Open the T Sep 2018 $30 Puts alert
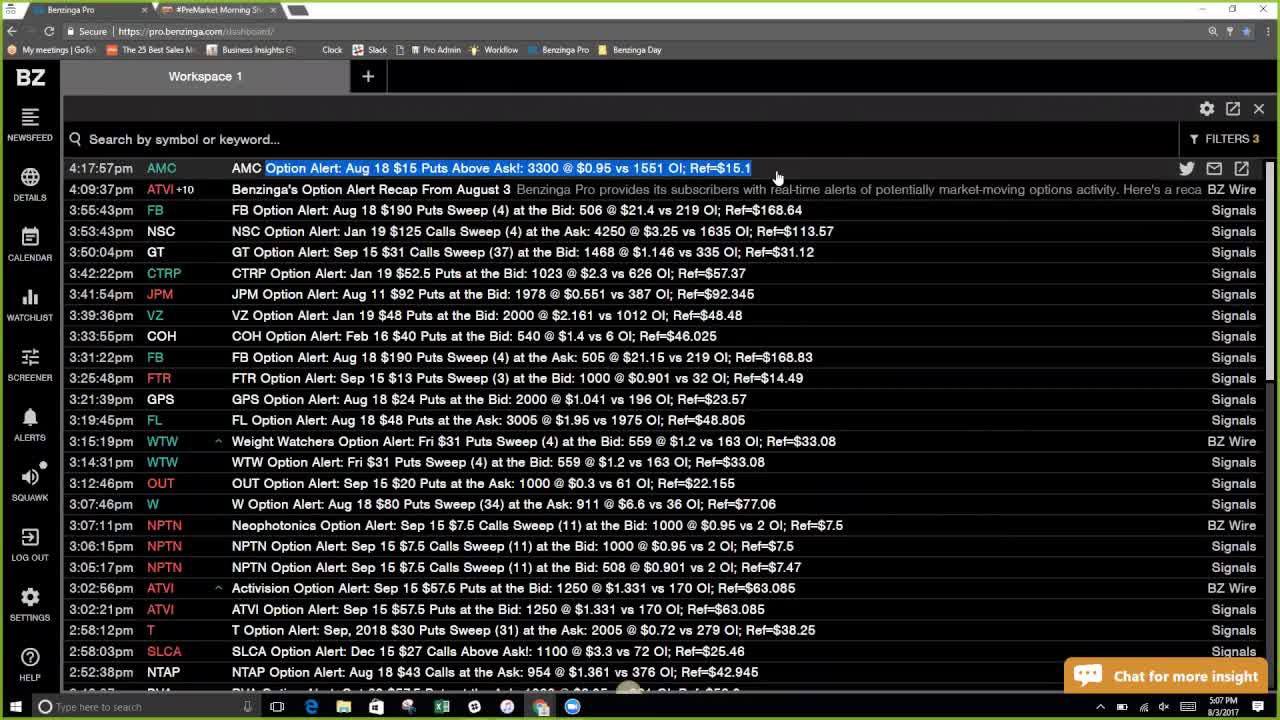The width and height of the screenshot is (1280, 720). click(x=523, y=630)
